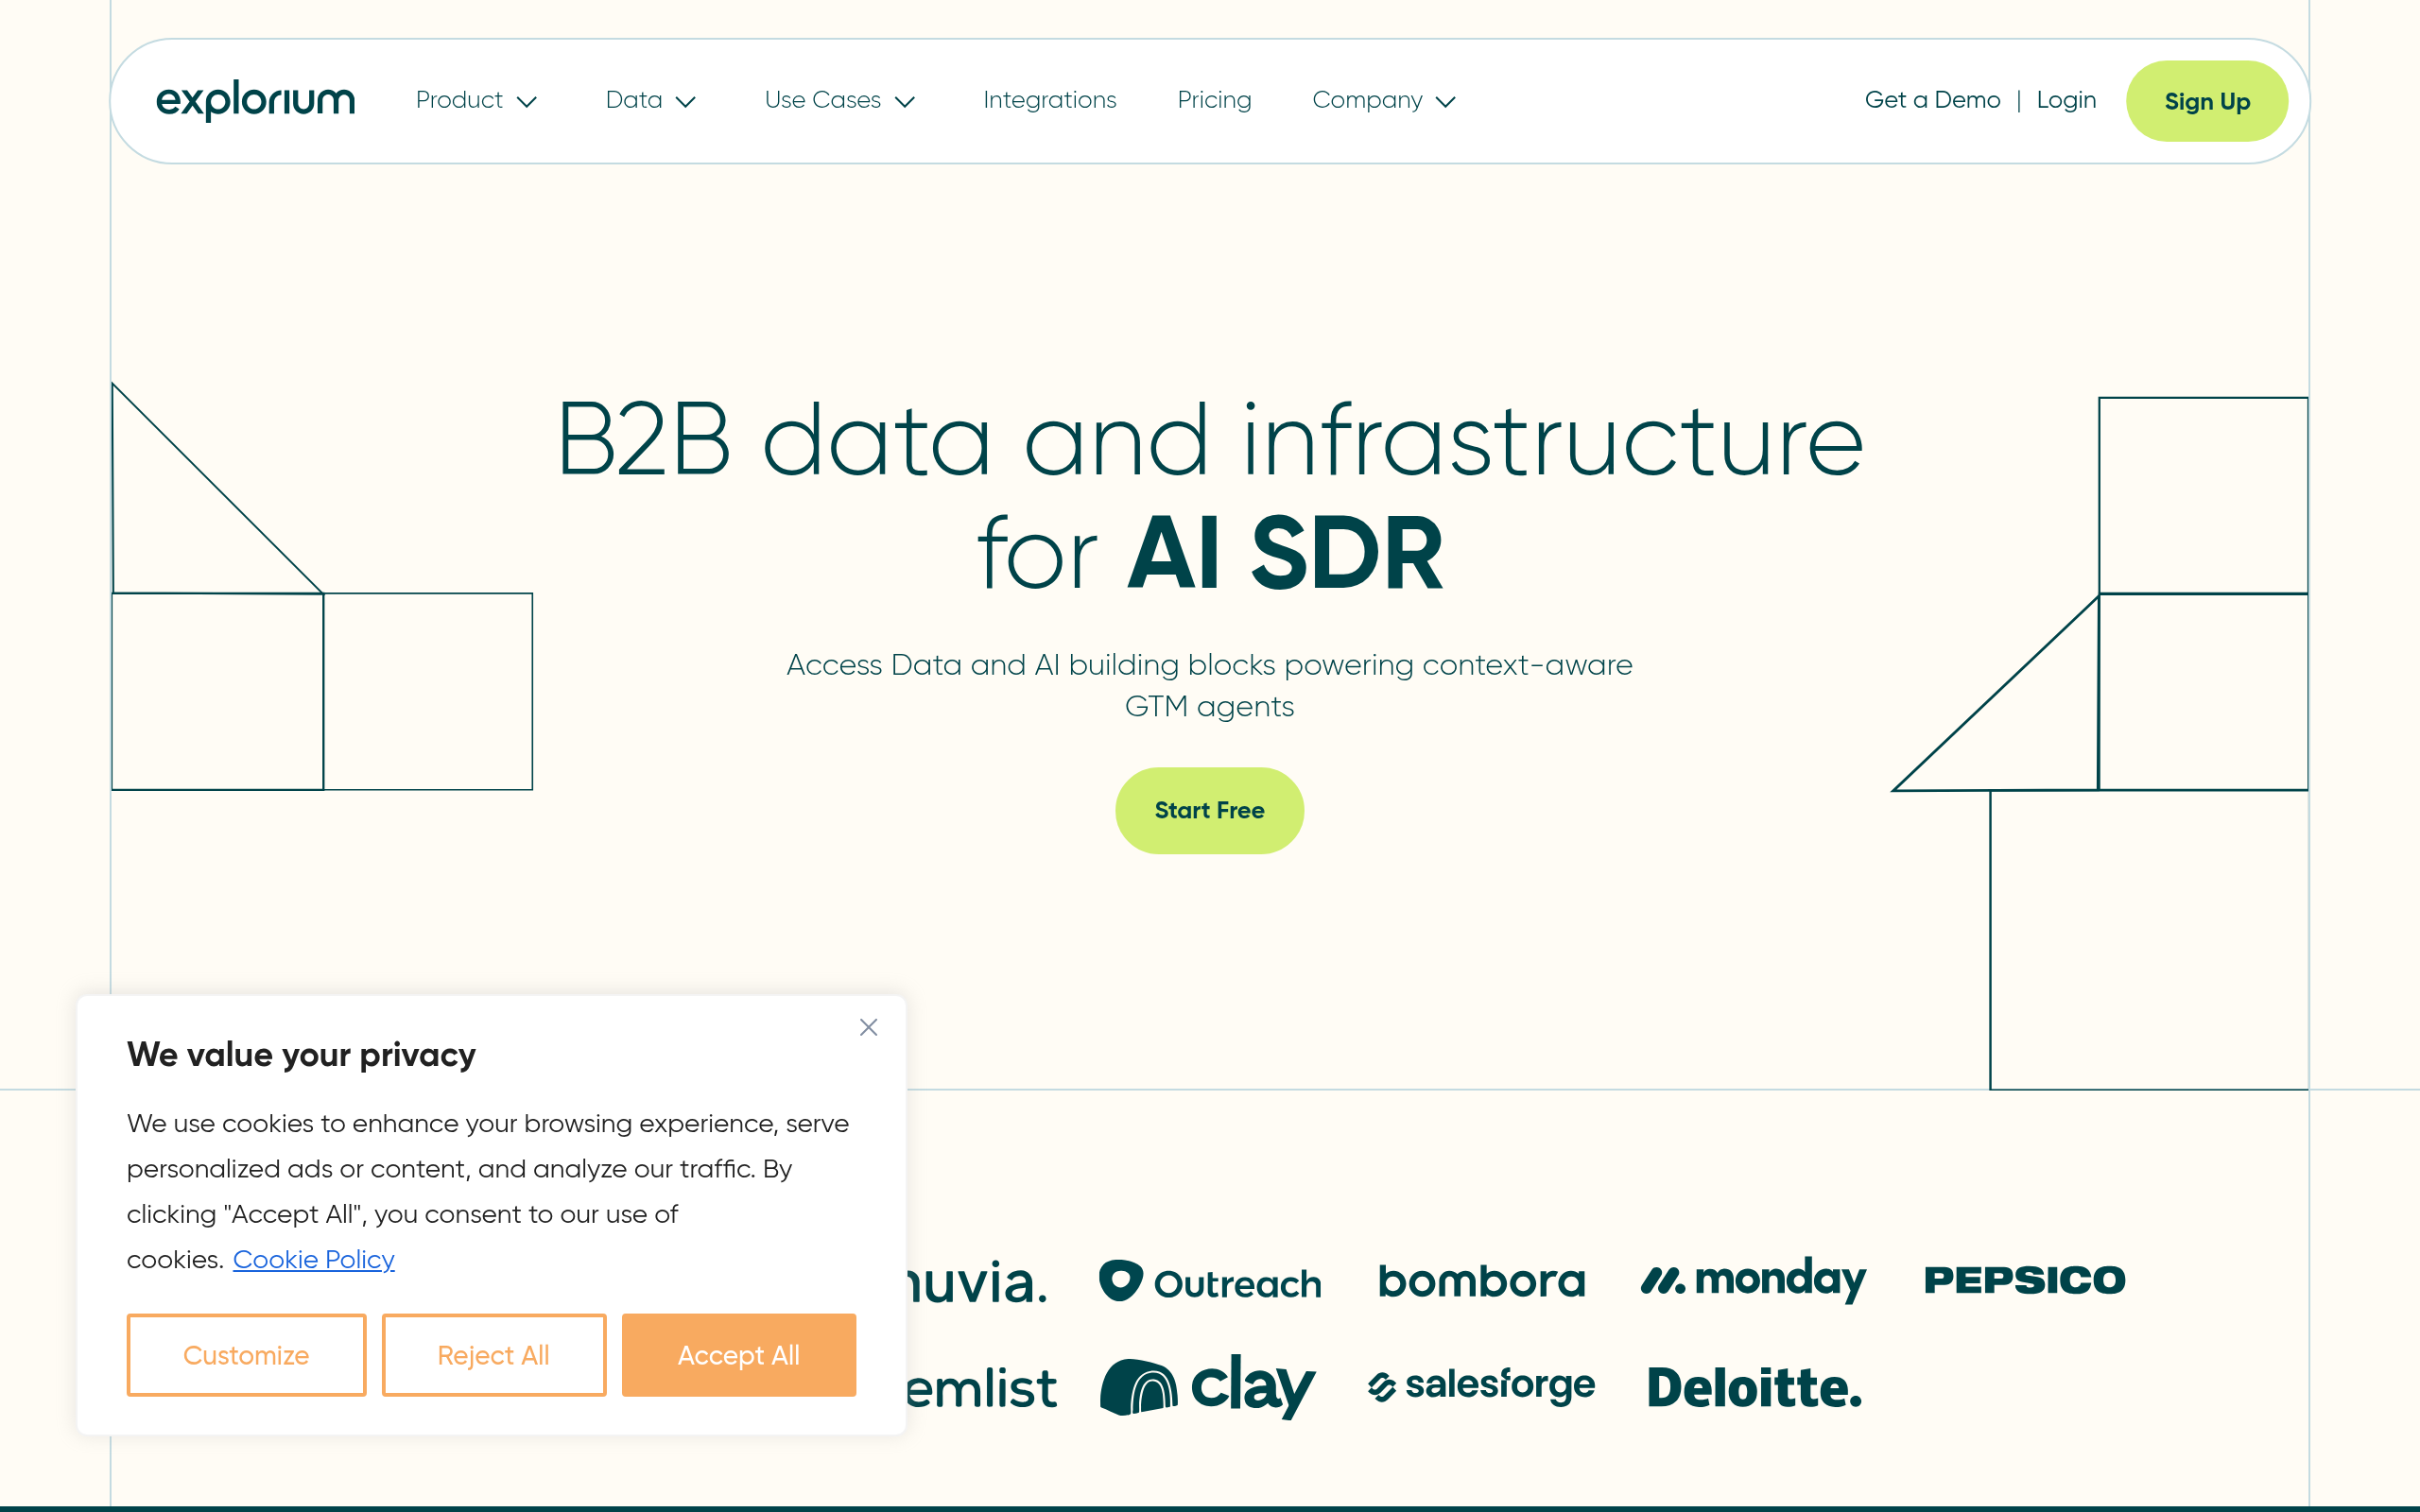The image size is (2420, 1512).
Task: Accept all cookies
Action: pyautogui.click(x=739, y=1355)
